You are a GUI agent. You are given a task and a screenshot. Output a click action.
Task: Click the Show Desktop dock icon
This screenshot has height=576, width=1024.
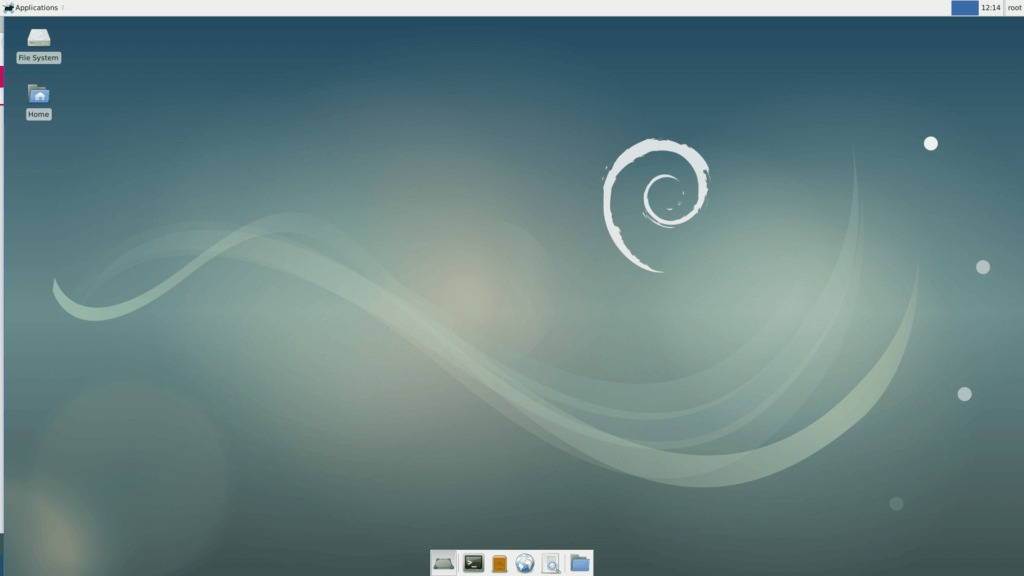click(x=443, y=563)
